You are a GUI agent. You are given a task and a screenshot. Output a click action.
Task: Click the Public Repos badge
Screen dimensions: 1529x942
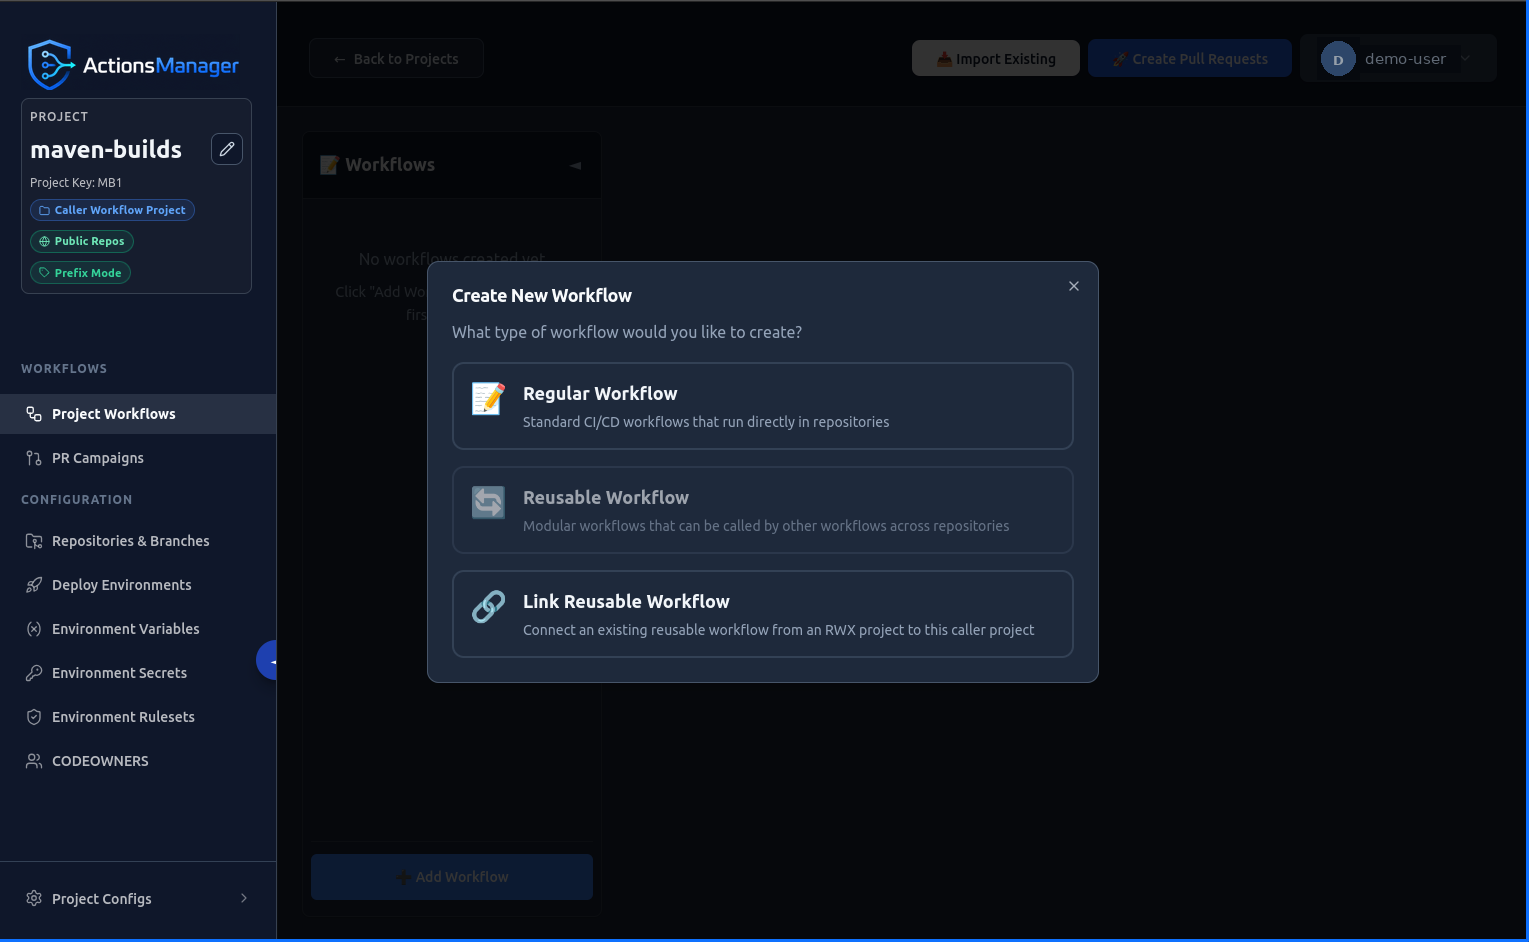(82, 241)
